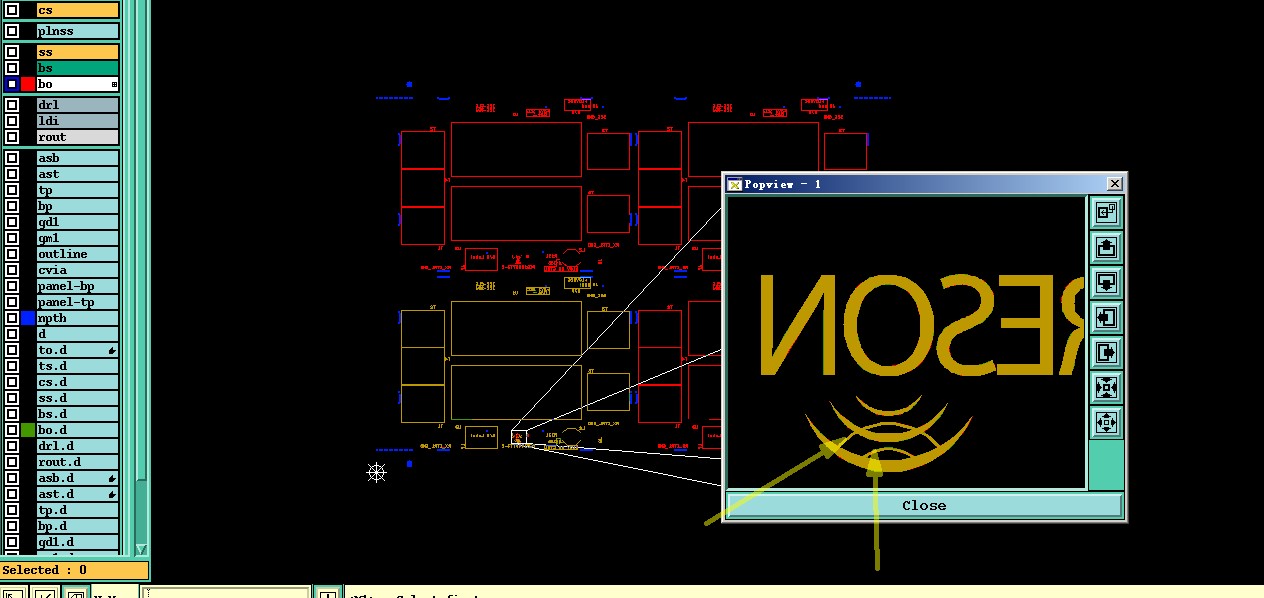Select the bo layer name
This screenshot has width=1264, height=598.
(x=78, y=84)
